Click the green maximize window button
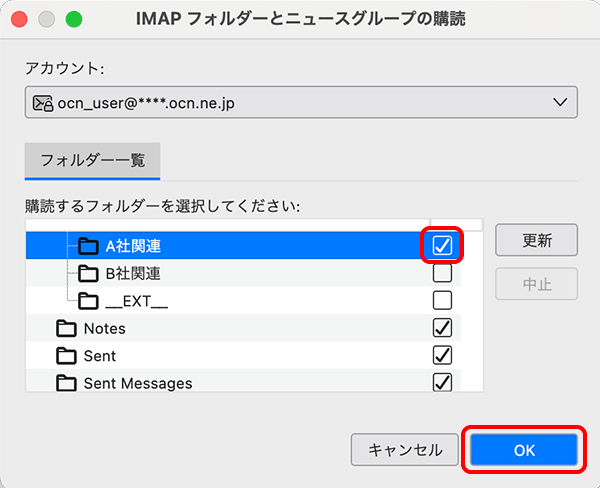The height and width of the screenshot is (488, 600). (73, 19)
